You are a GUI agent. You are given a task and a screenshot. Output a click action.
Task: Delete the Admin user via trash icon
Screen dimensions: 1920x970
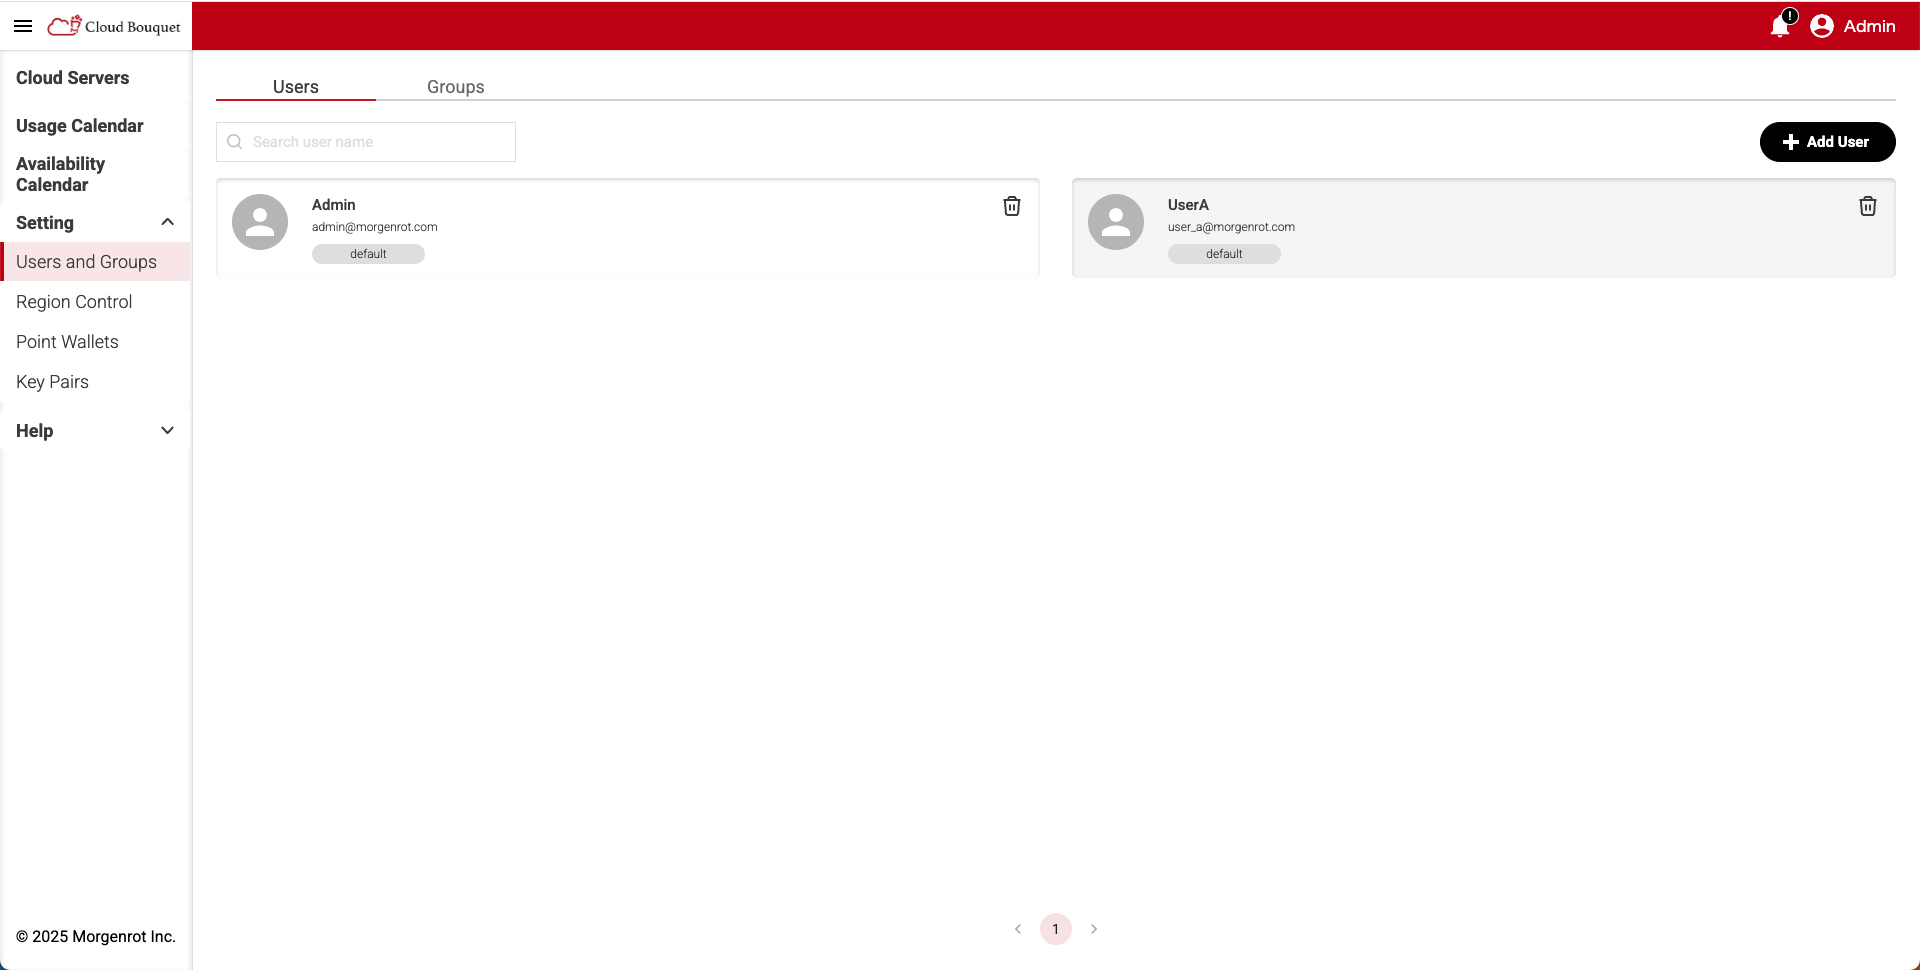[1012, 206]
